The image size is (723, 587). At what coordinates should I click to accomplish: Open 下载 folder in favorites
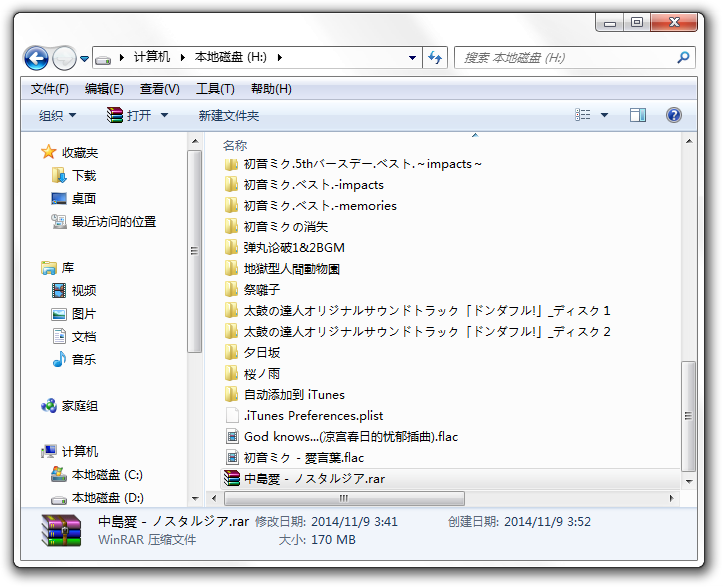coord(84,175)
